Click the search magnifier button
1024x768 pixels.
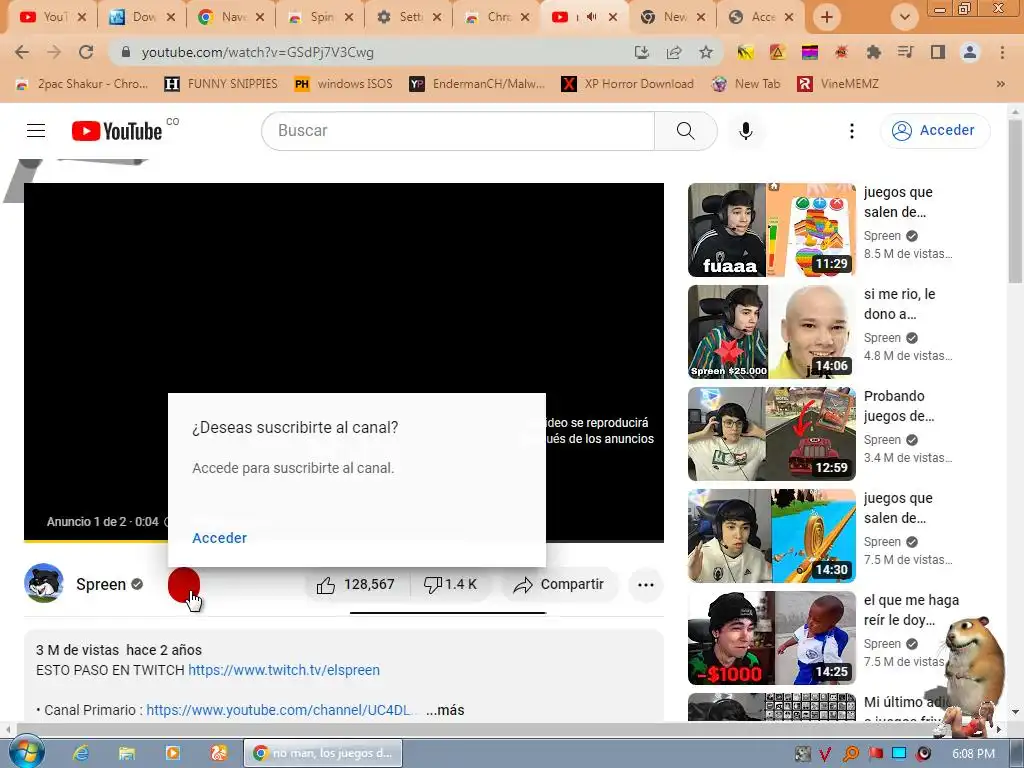click(x=685, y=131)
